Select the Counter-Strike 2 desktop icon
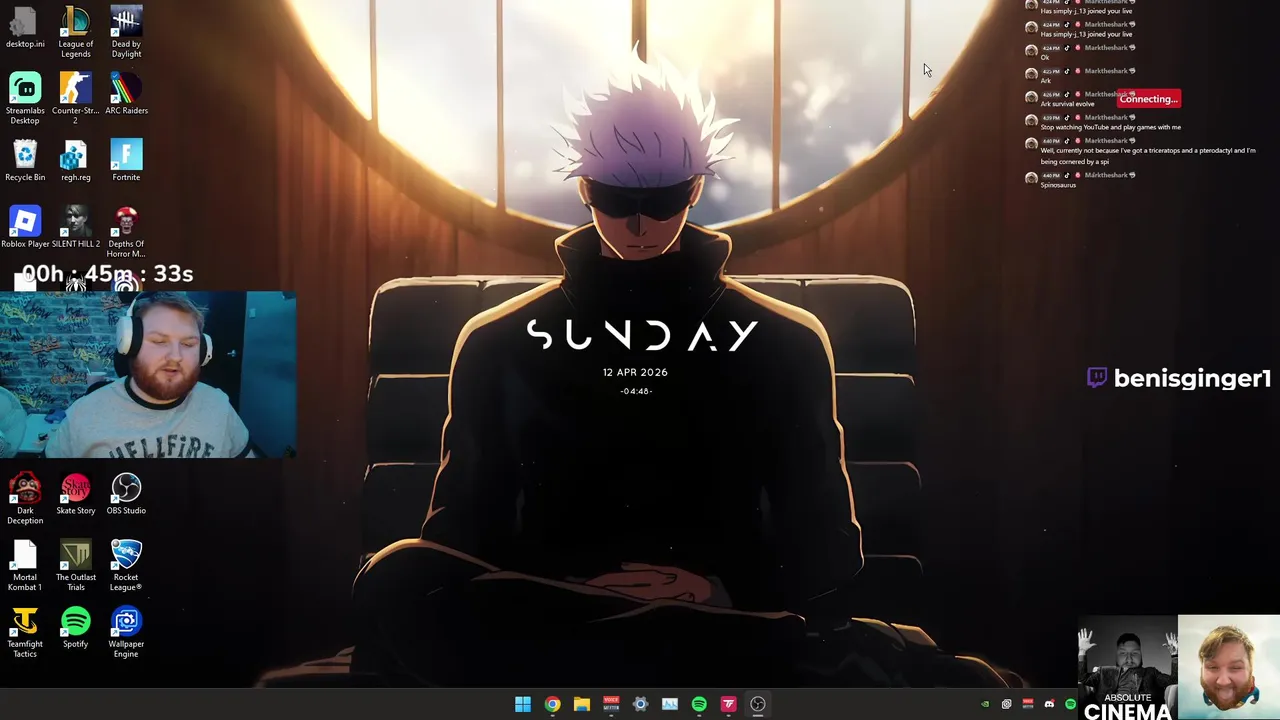The height and width of the screenshot is (720, 1280). pos(75,98)
